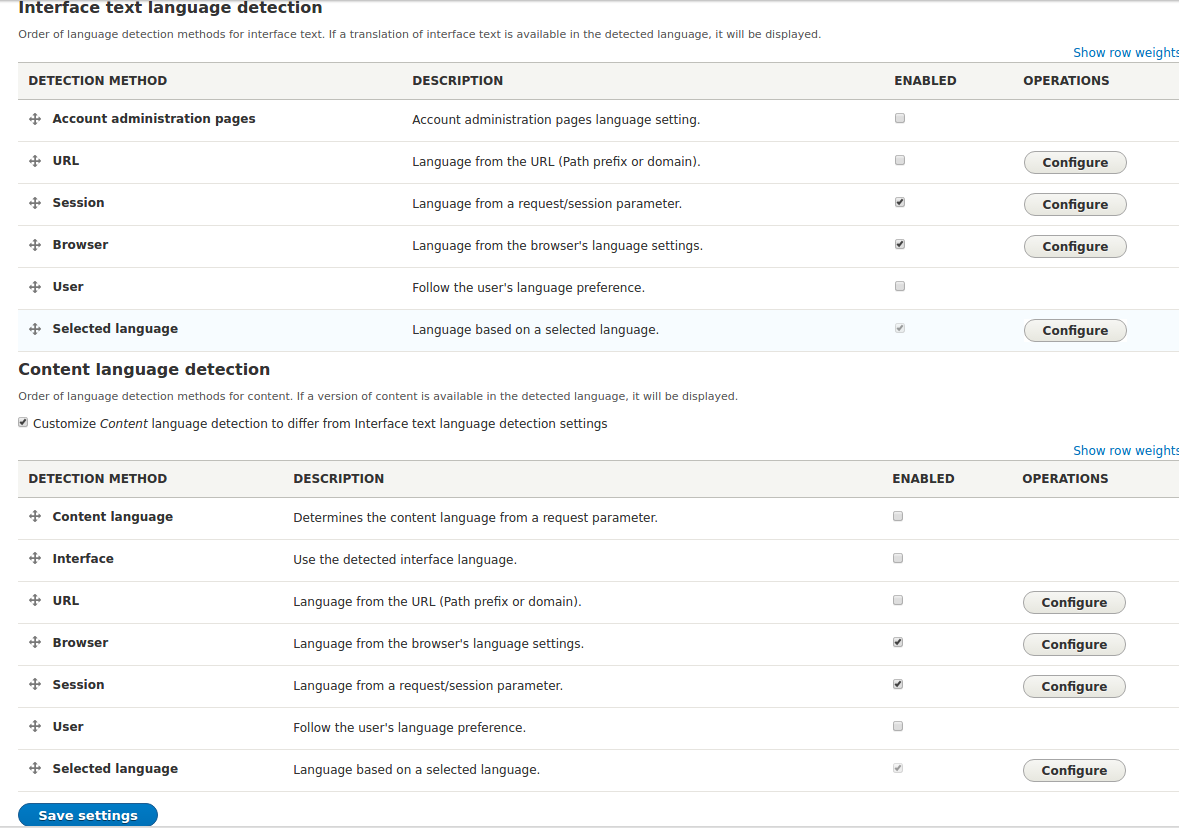Enable Account administration pages detection
1179x828 pixels.
(x=899, y=117)
